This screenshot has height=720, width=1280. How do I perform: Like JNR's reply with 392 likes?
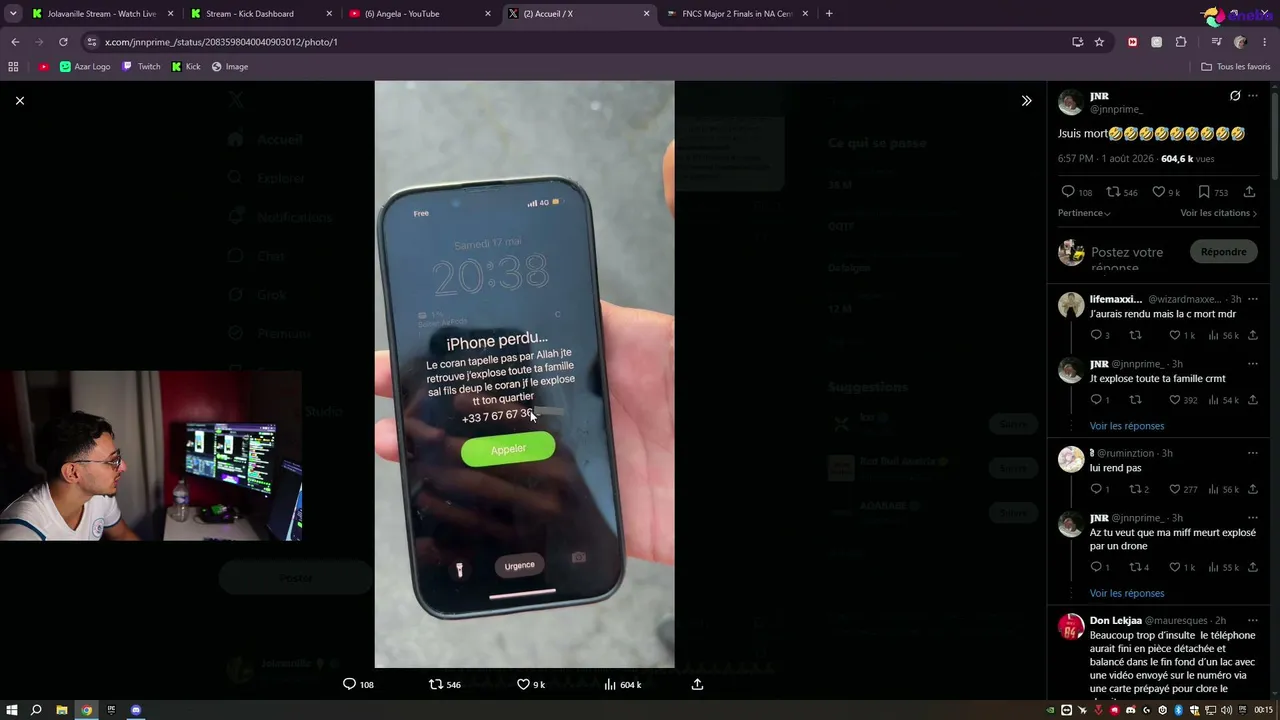[x=1183, y=400]
